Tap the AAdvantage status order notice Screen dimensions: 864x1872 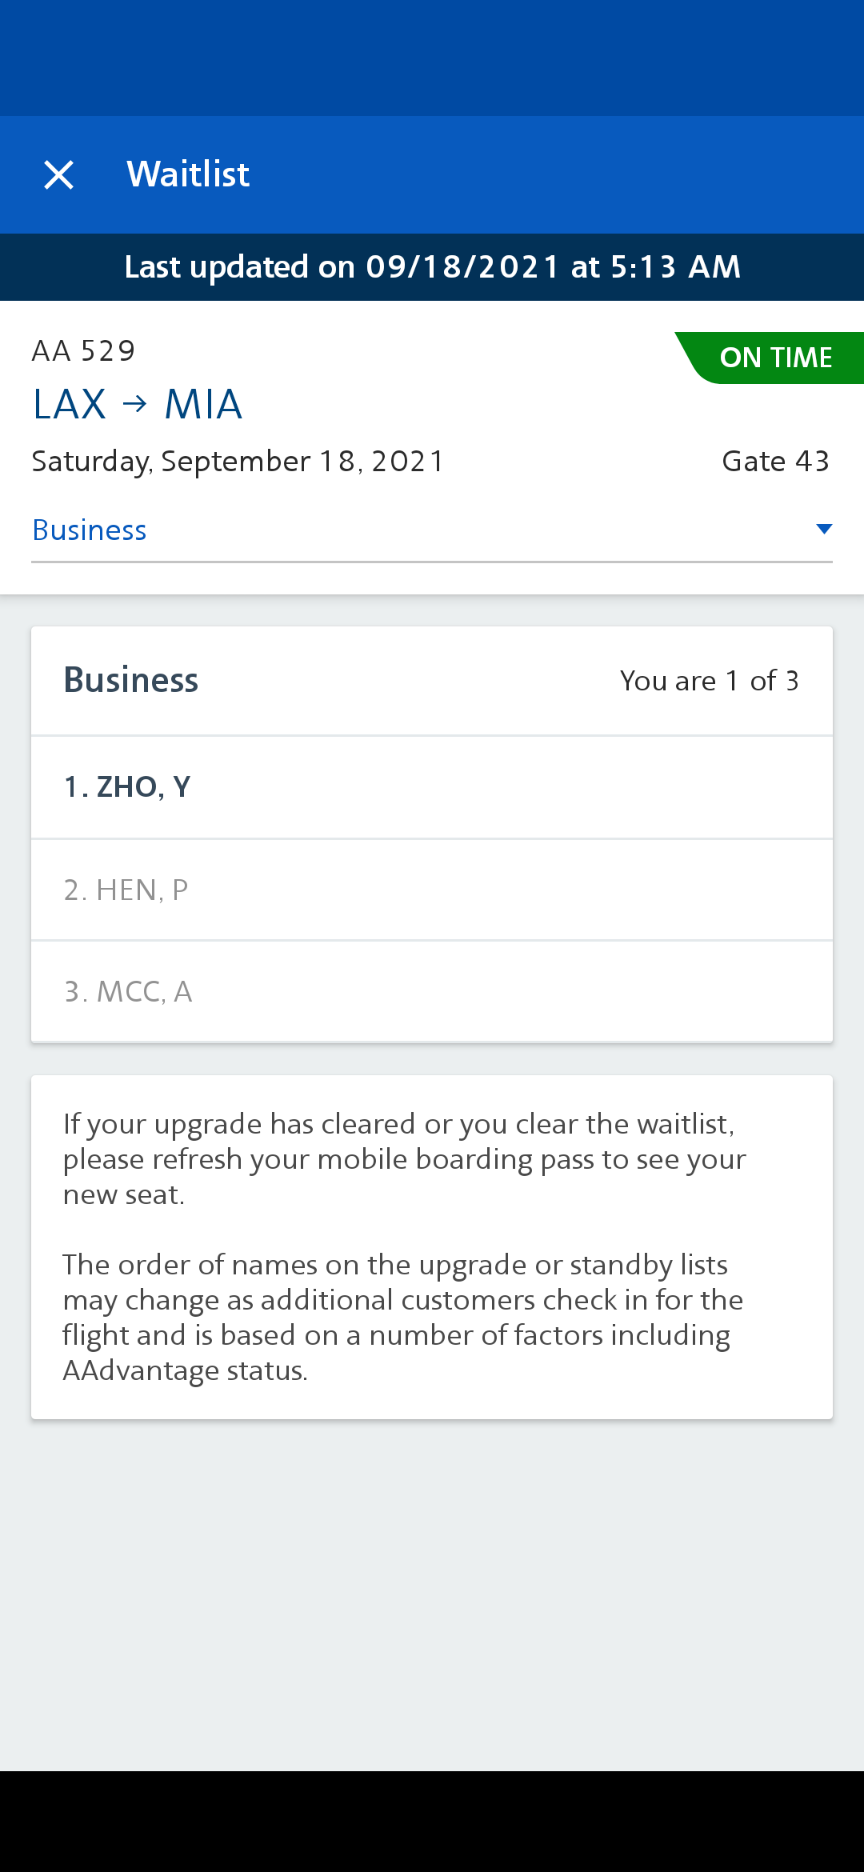coord(403,1317)
